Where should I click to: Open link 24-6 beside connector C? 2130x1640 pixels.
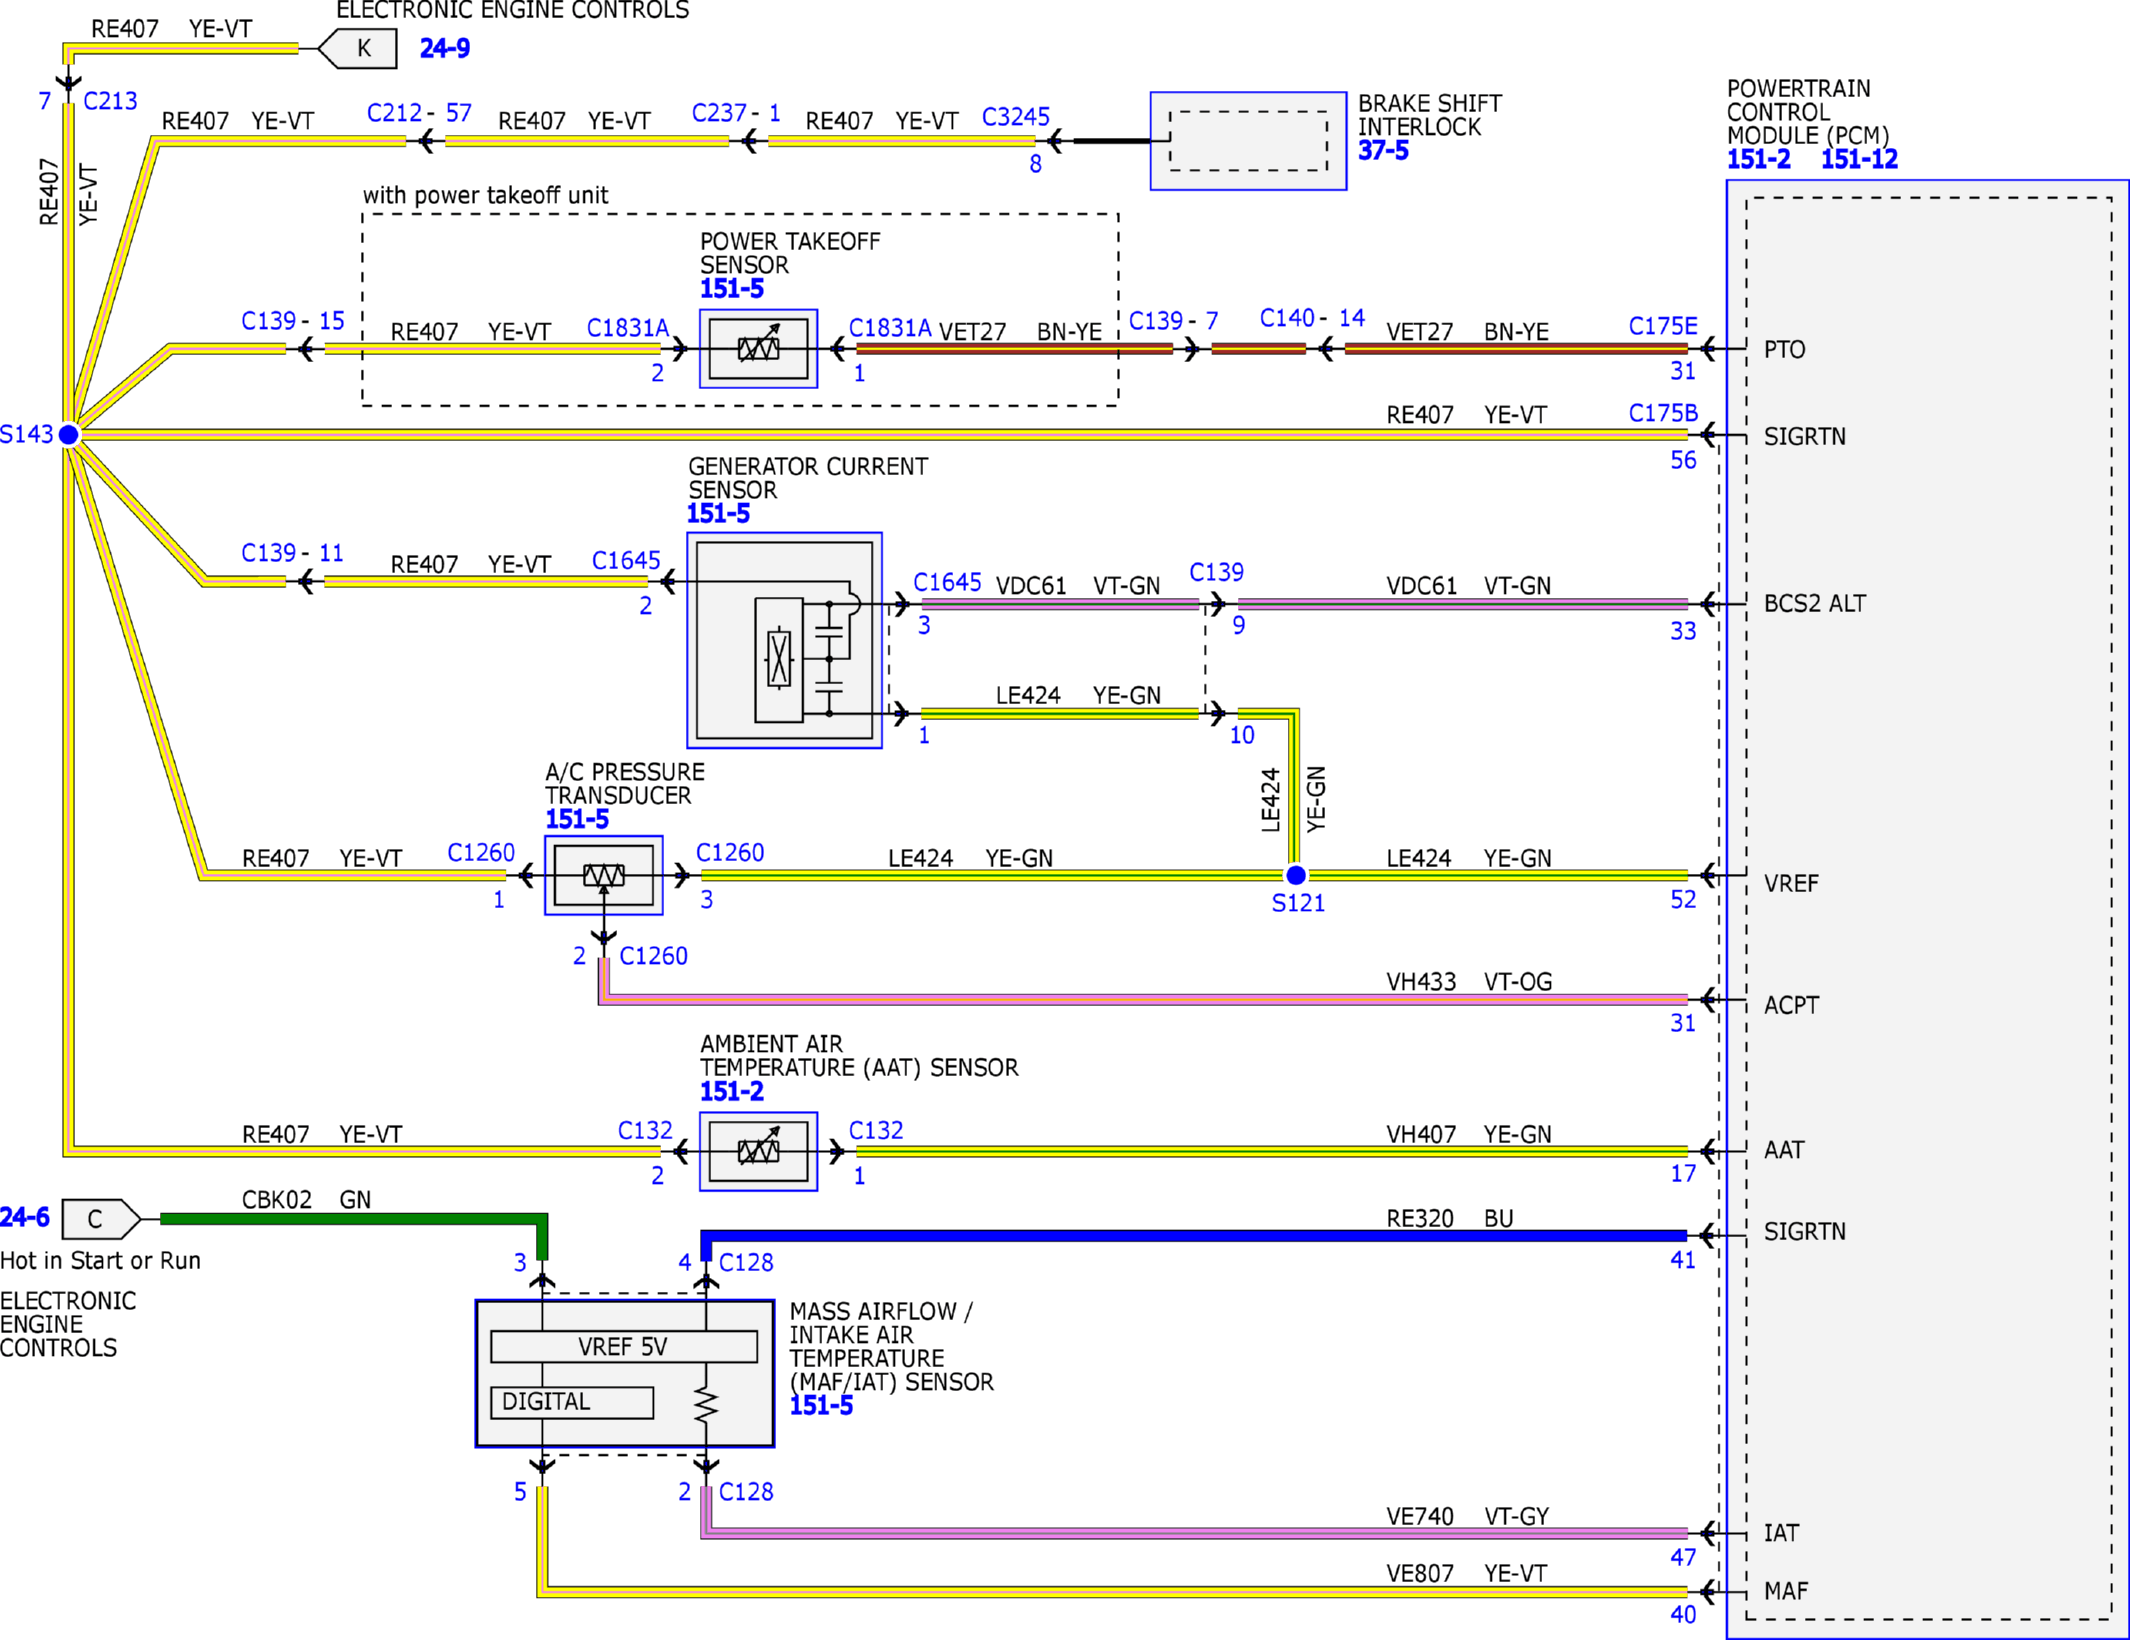click(25, 1217)
